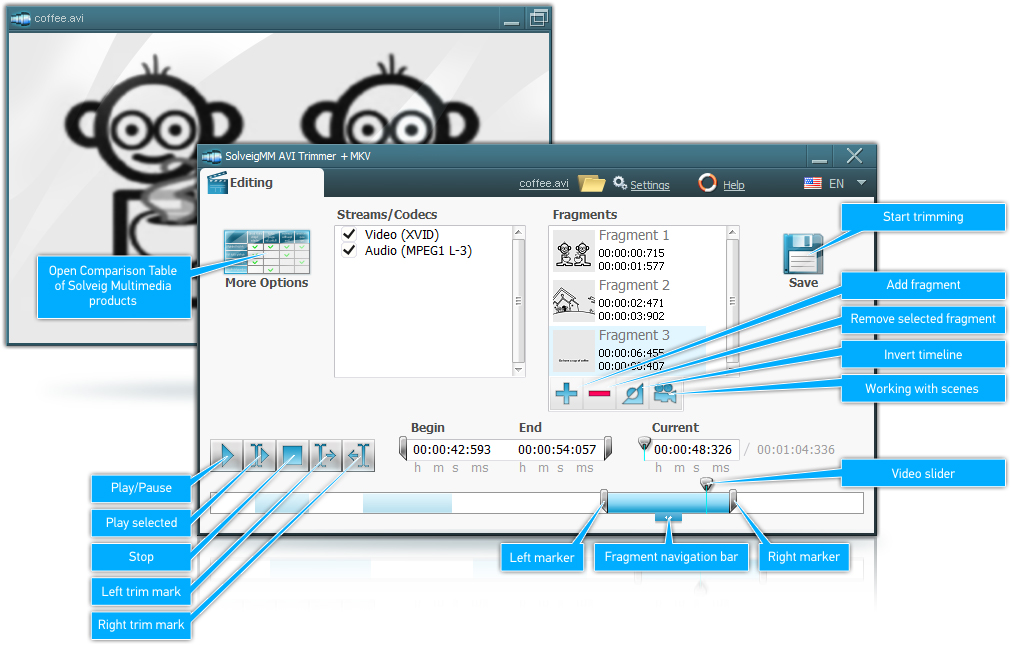Minimize the coffee.avi preview window
This screenshot has width=1011, height=645.
[x=511, y=19]
